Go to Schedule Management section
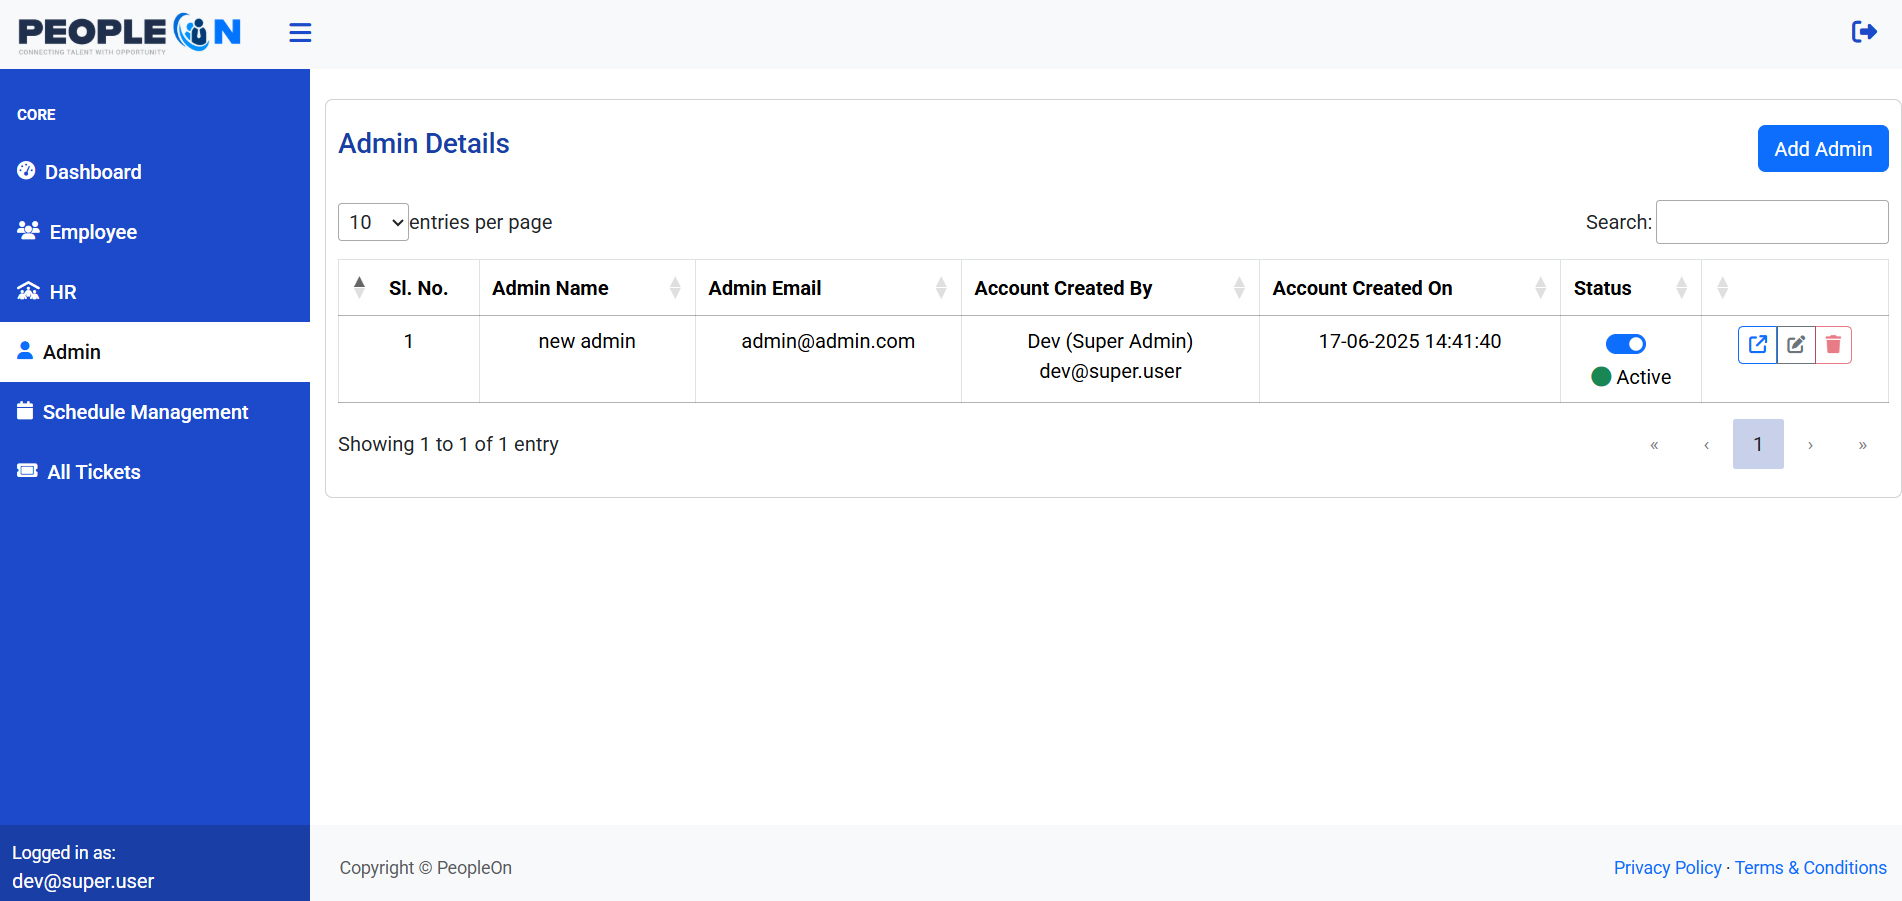This screenshot has height=901, width=1902. [145, 412]
